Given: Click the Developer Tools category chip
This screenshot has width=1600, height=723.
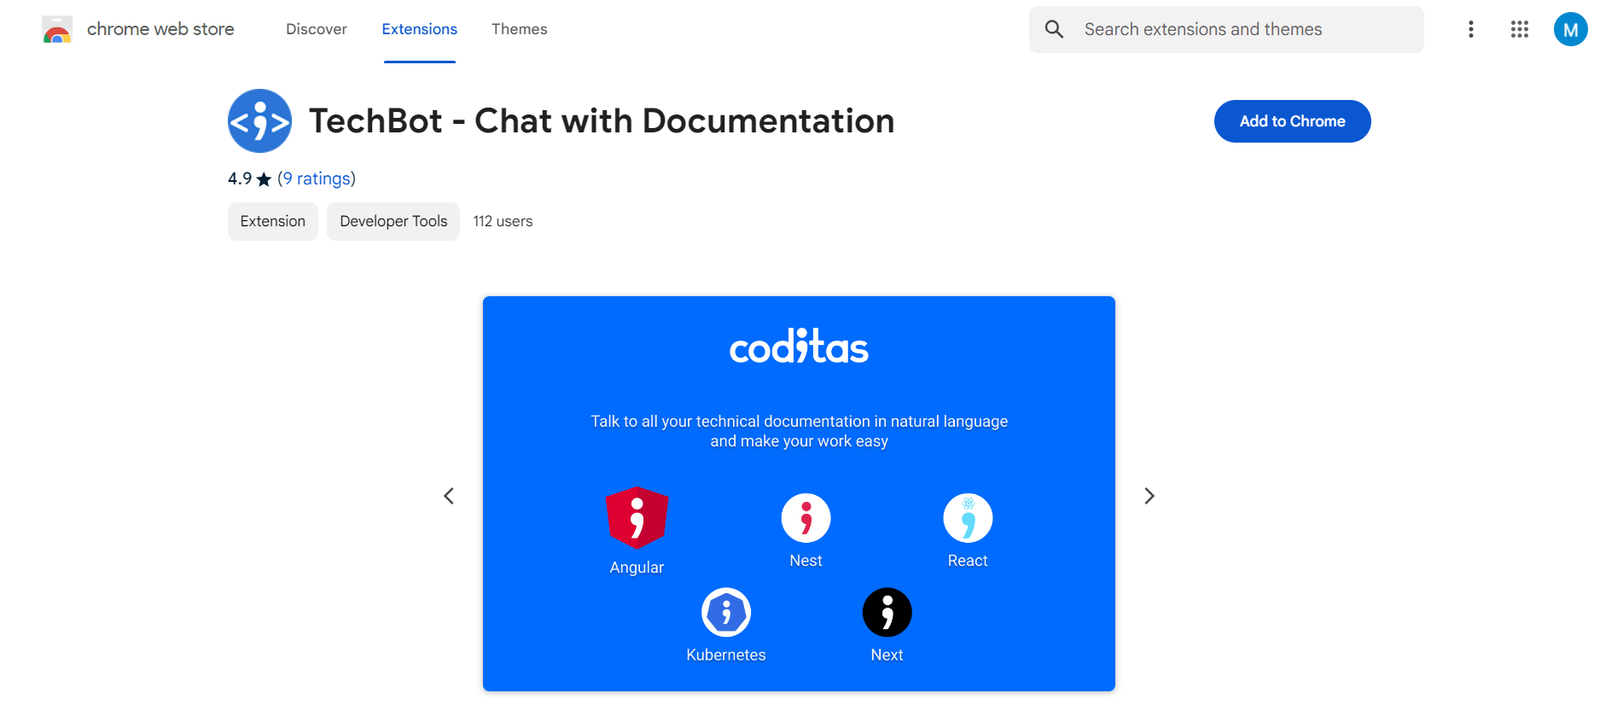Looking at the screenshot, I should [x=393, y=222].
